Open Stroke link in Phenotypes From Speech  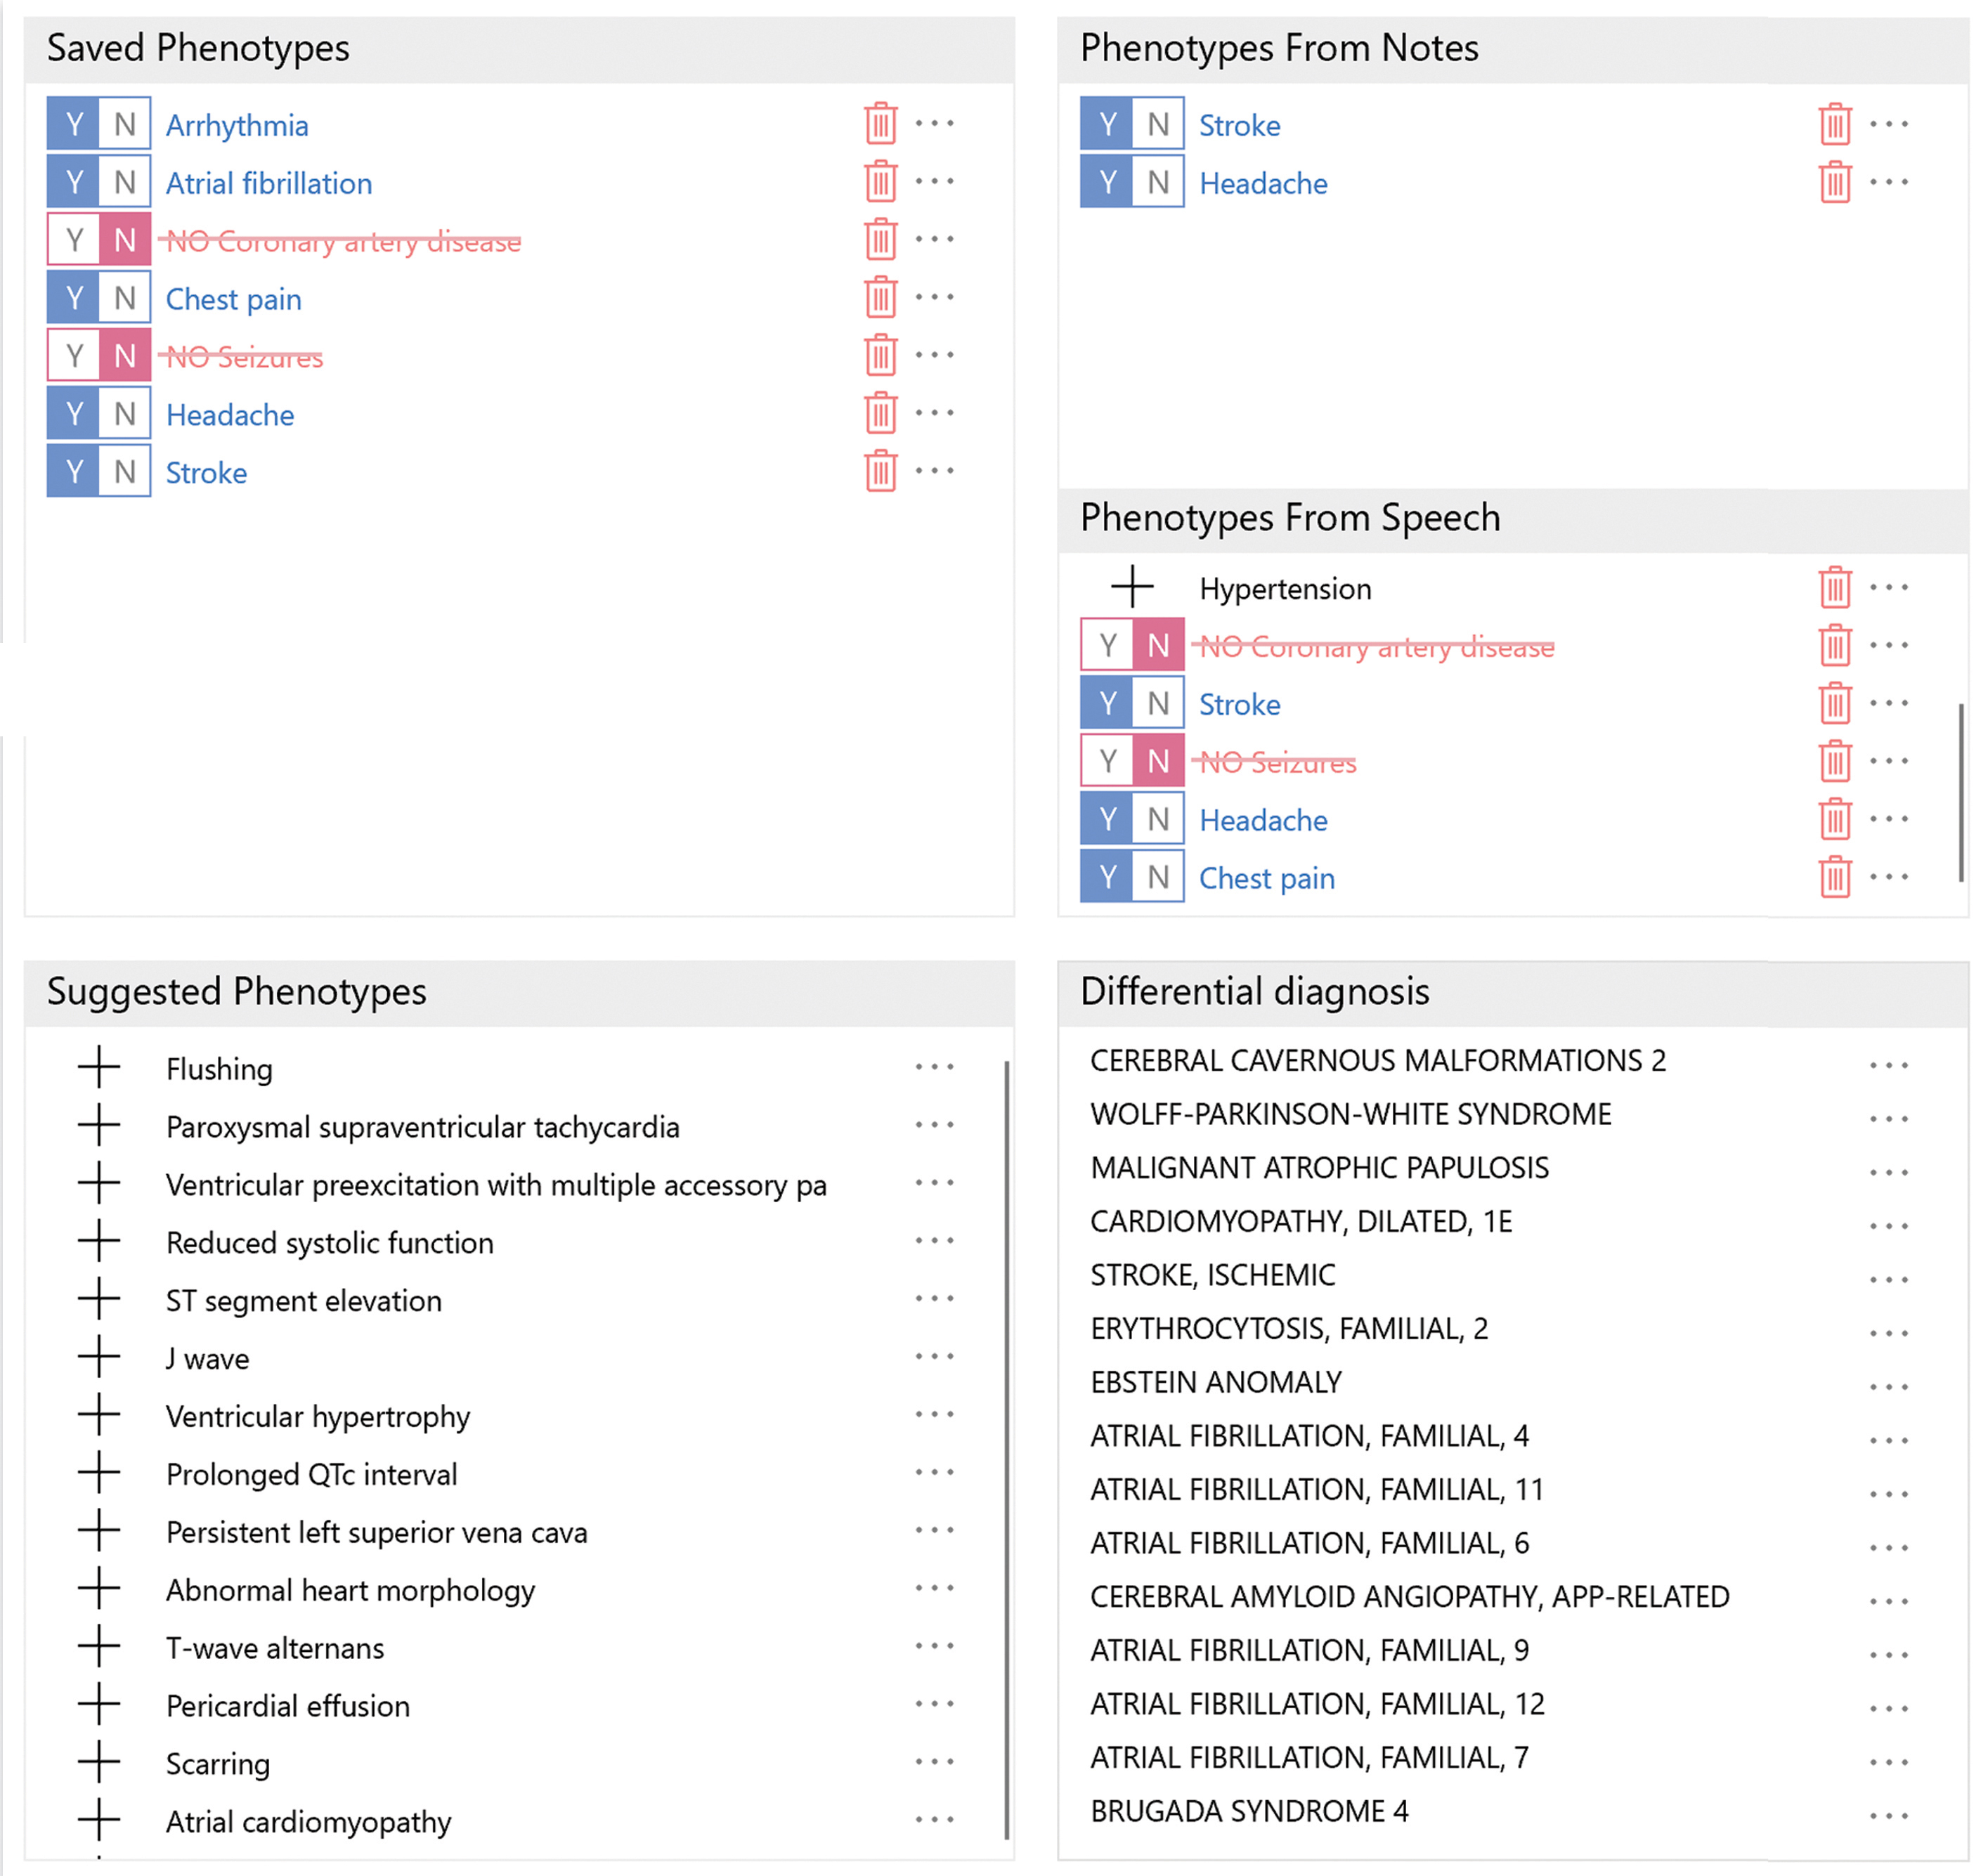pyautogui.click(x=1239, y=704)
